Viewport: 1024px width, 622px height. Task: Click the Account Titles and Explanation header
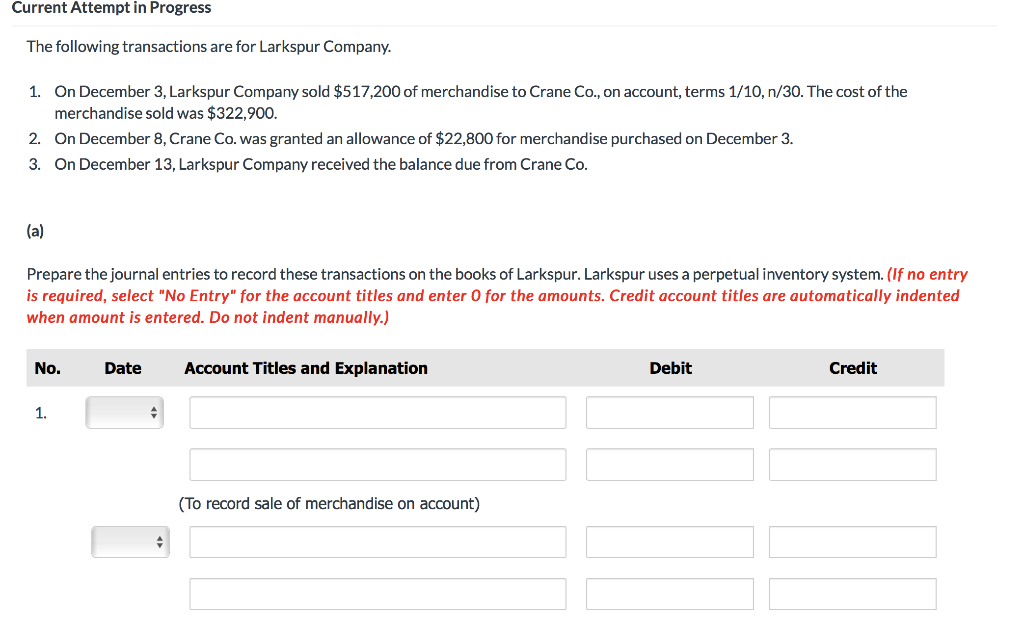point(305,368)
